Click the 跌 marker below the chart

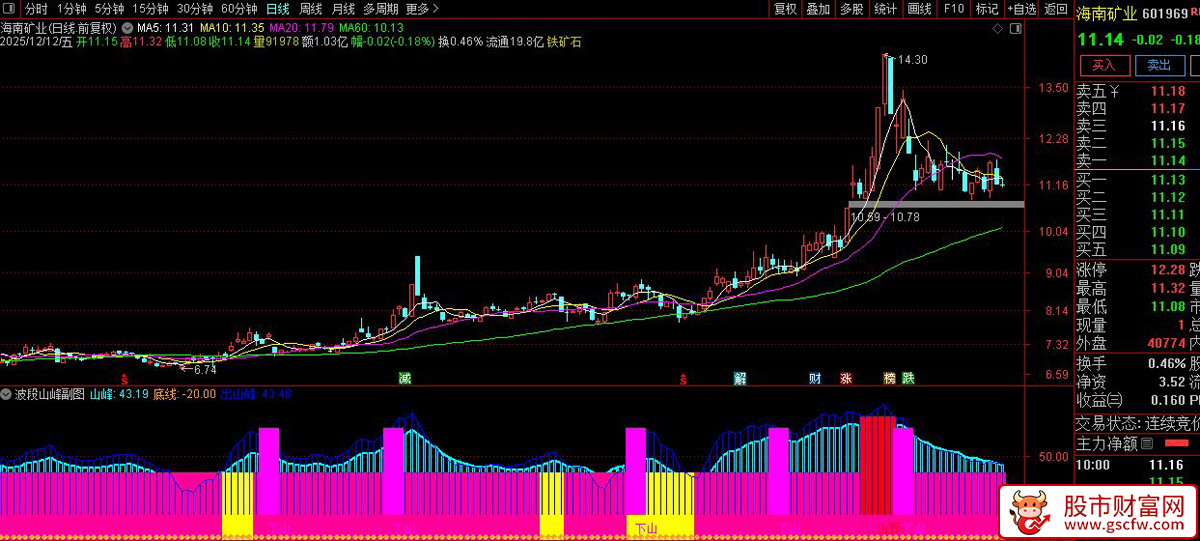tap(908, 379)
